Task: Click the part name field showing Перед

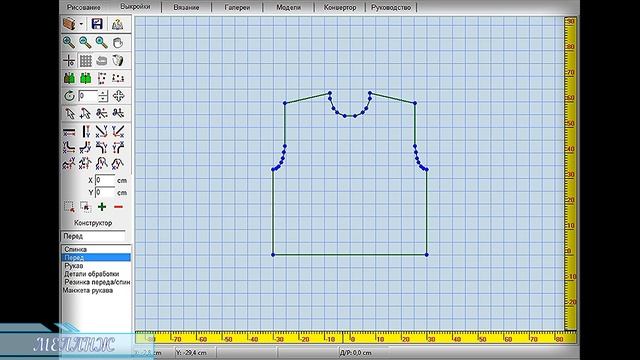Action: pyautogui.click(x=93, y=236)
